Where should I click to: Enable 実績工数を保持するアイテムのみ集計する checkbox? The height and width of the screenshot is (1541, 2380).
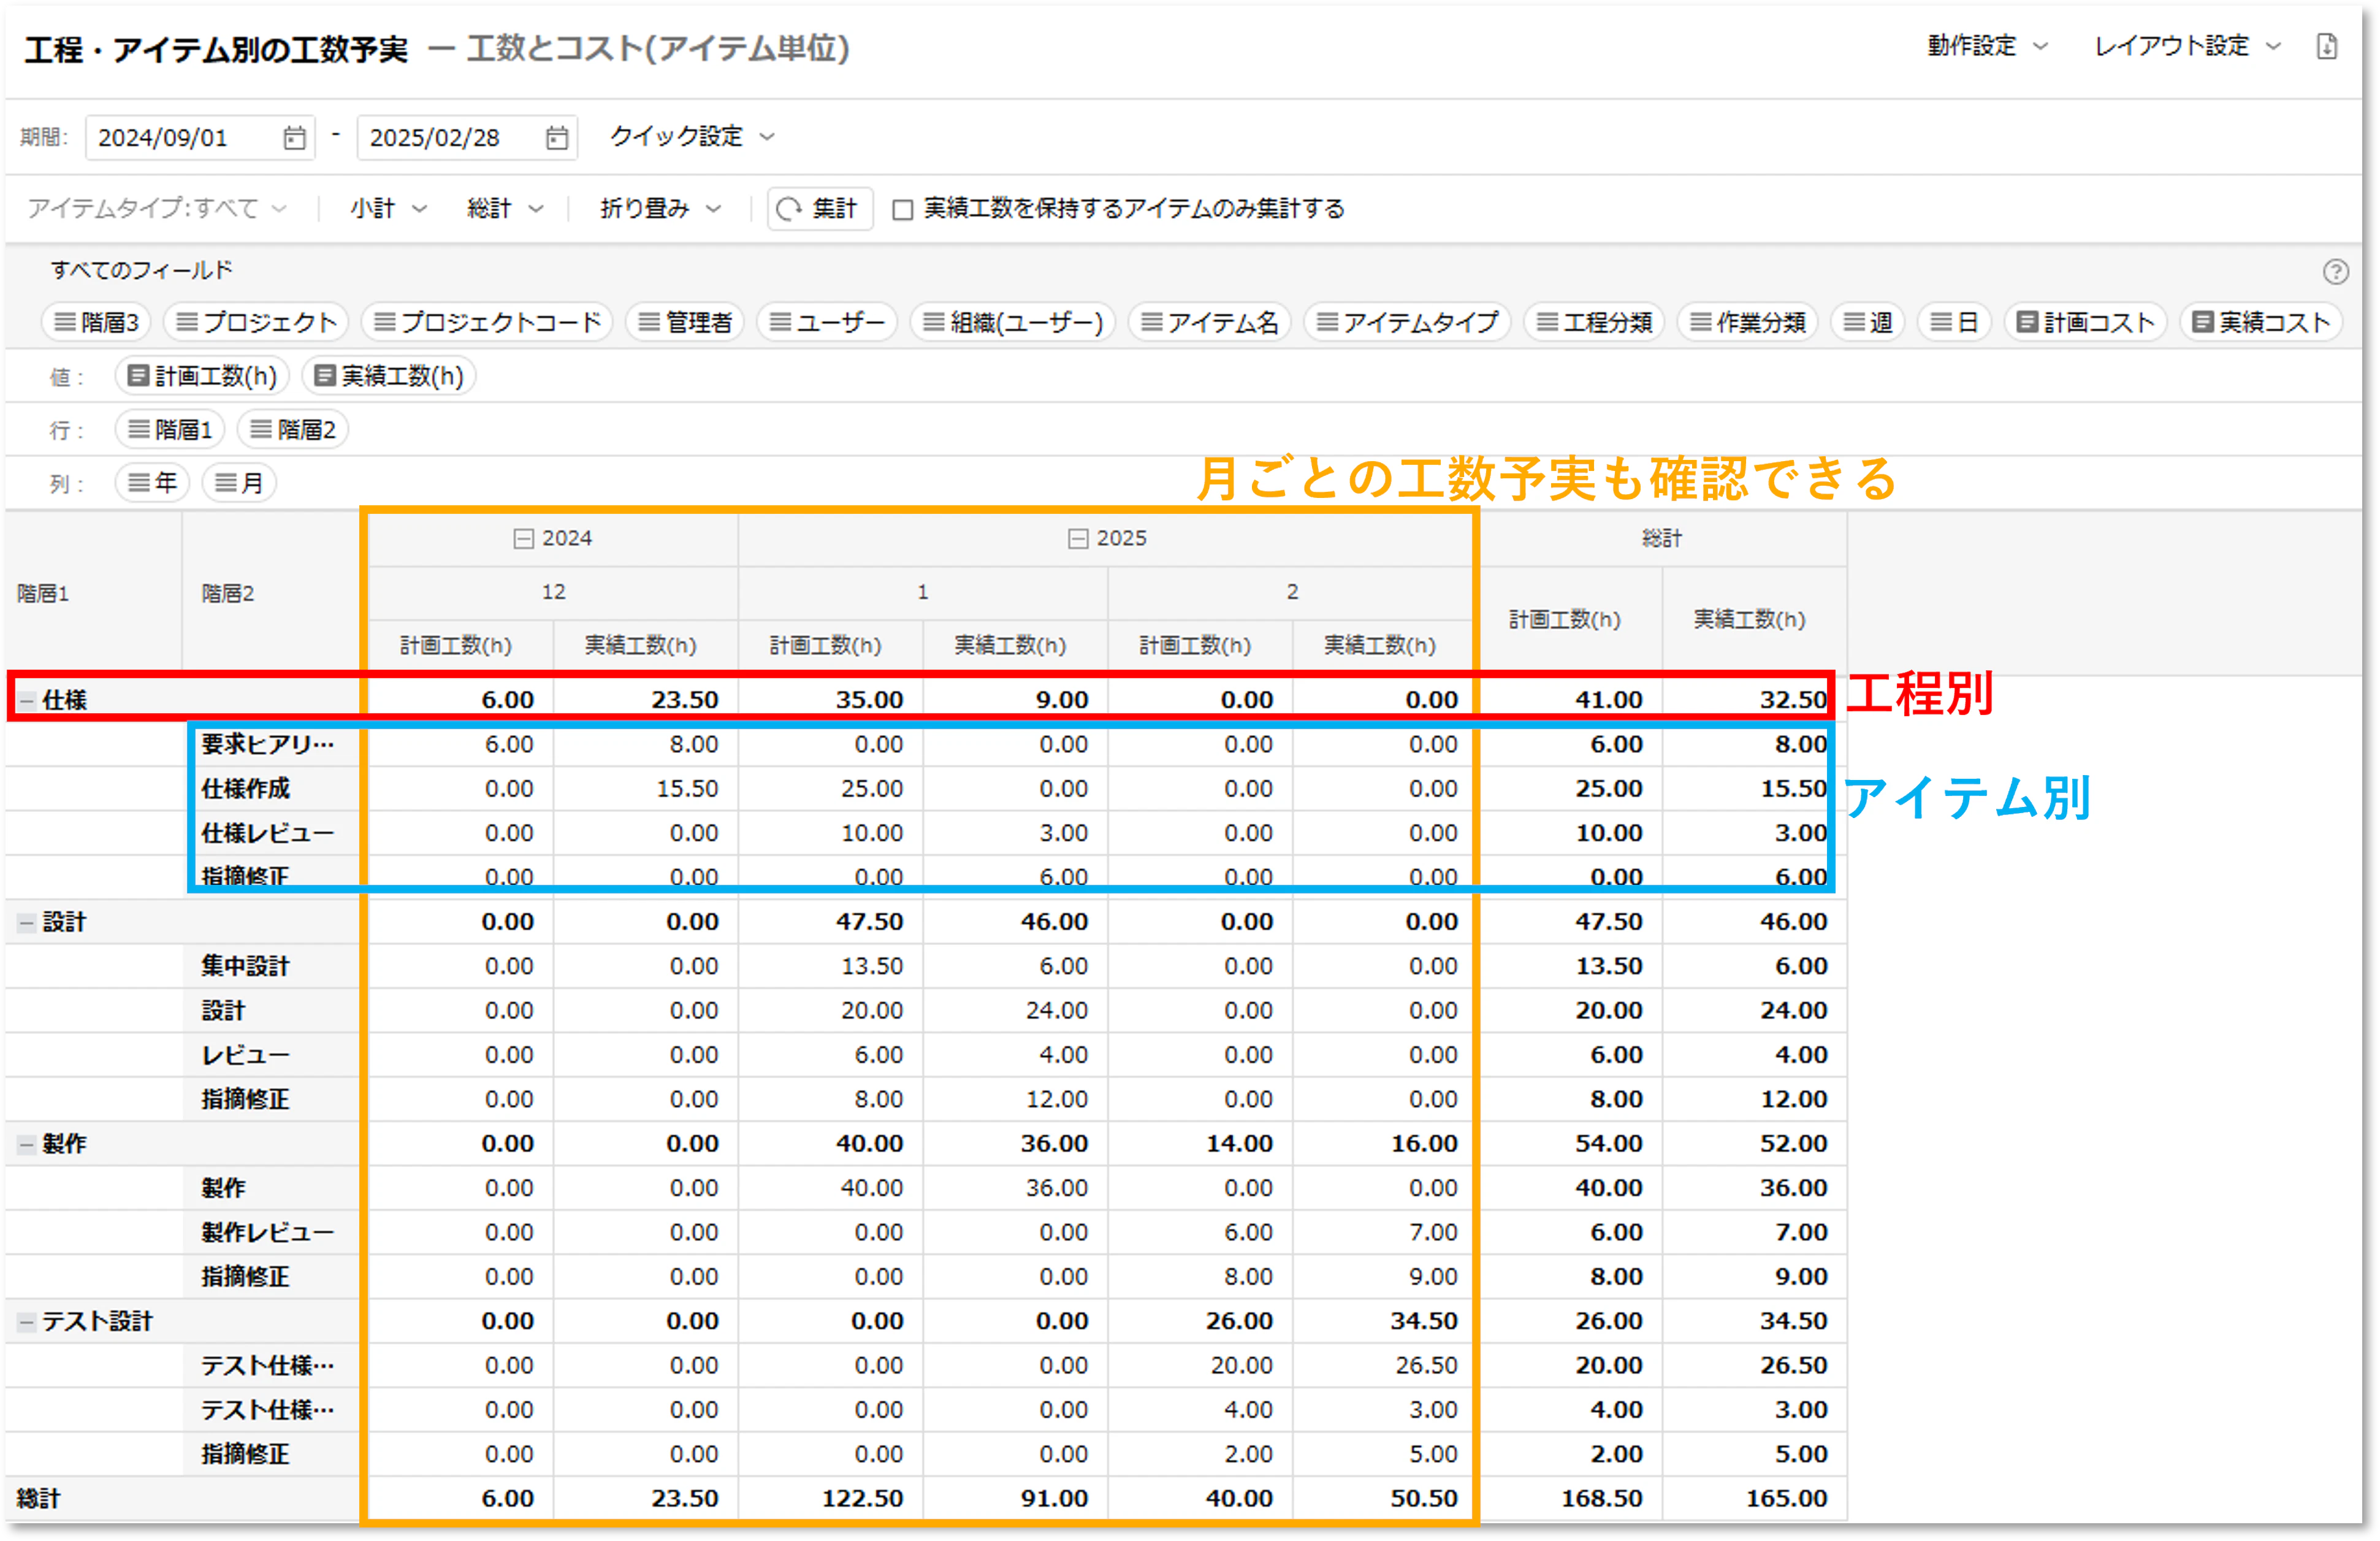(902, 209)
